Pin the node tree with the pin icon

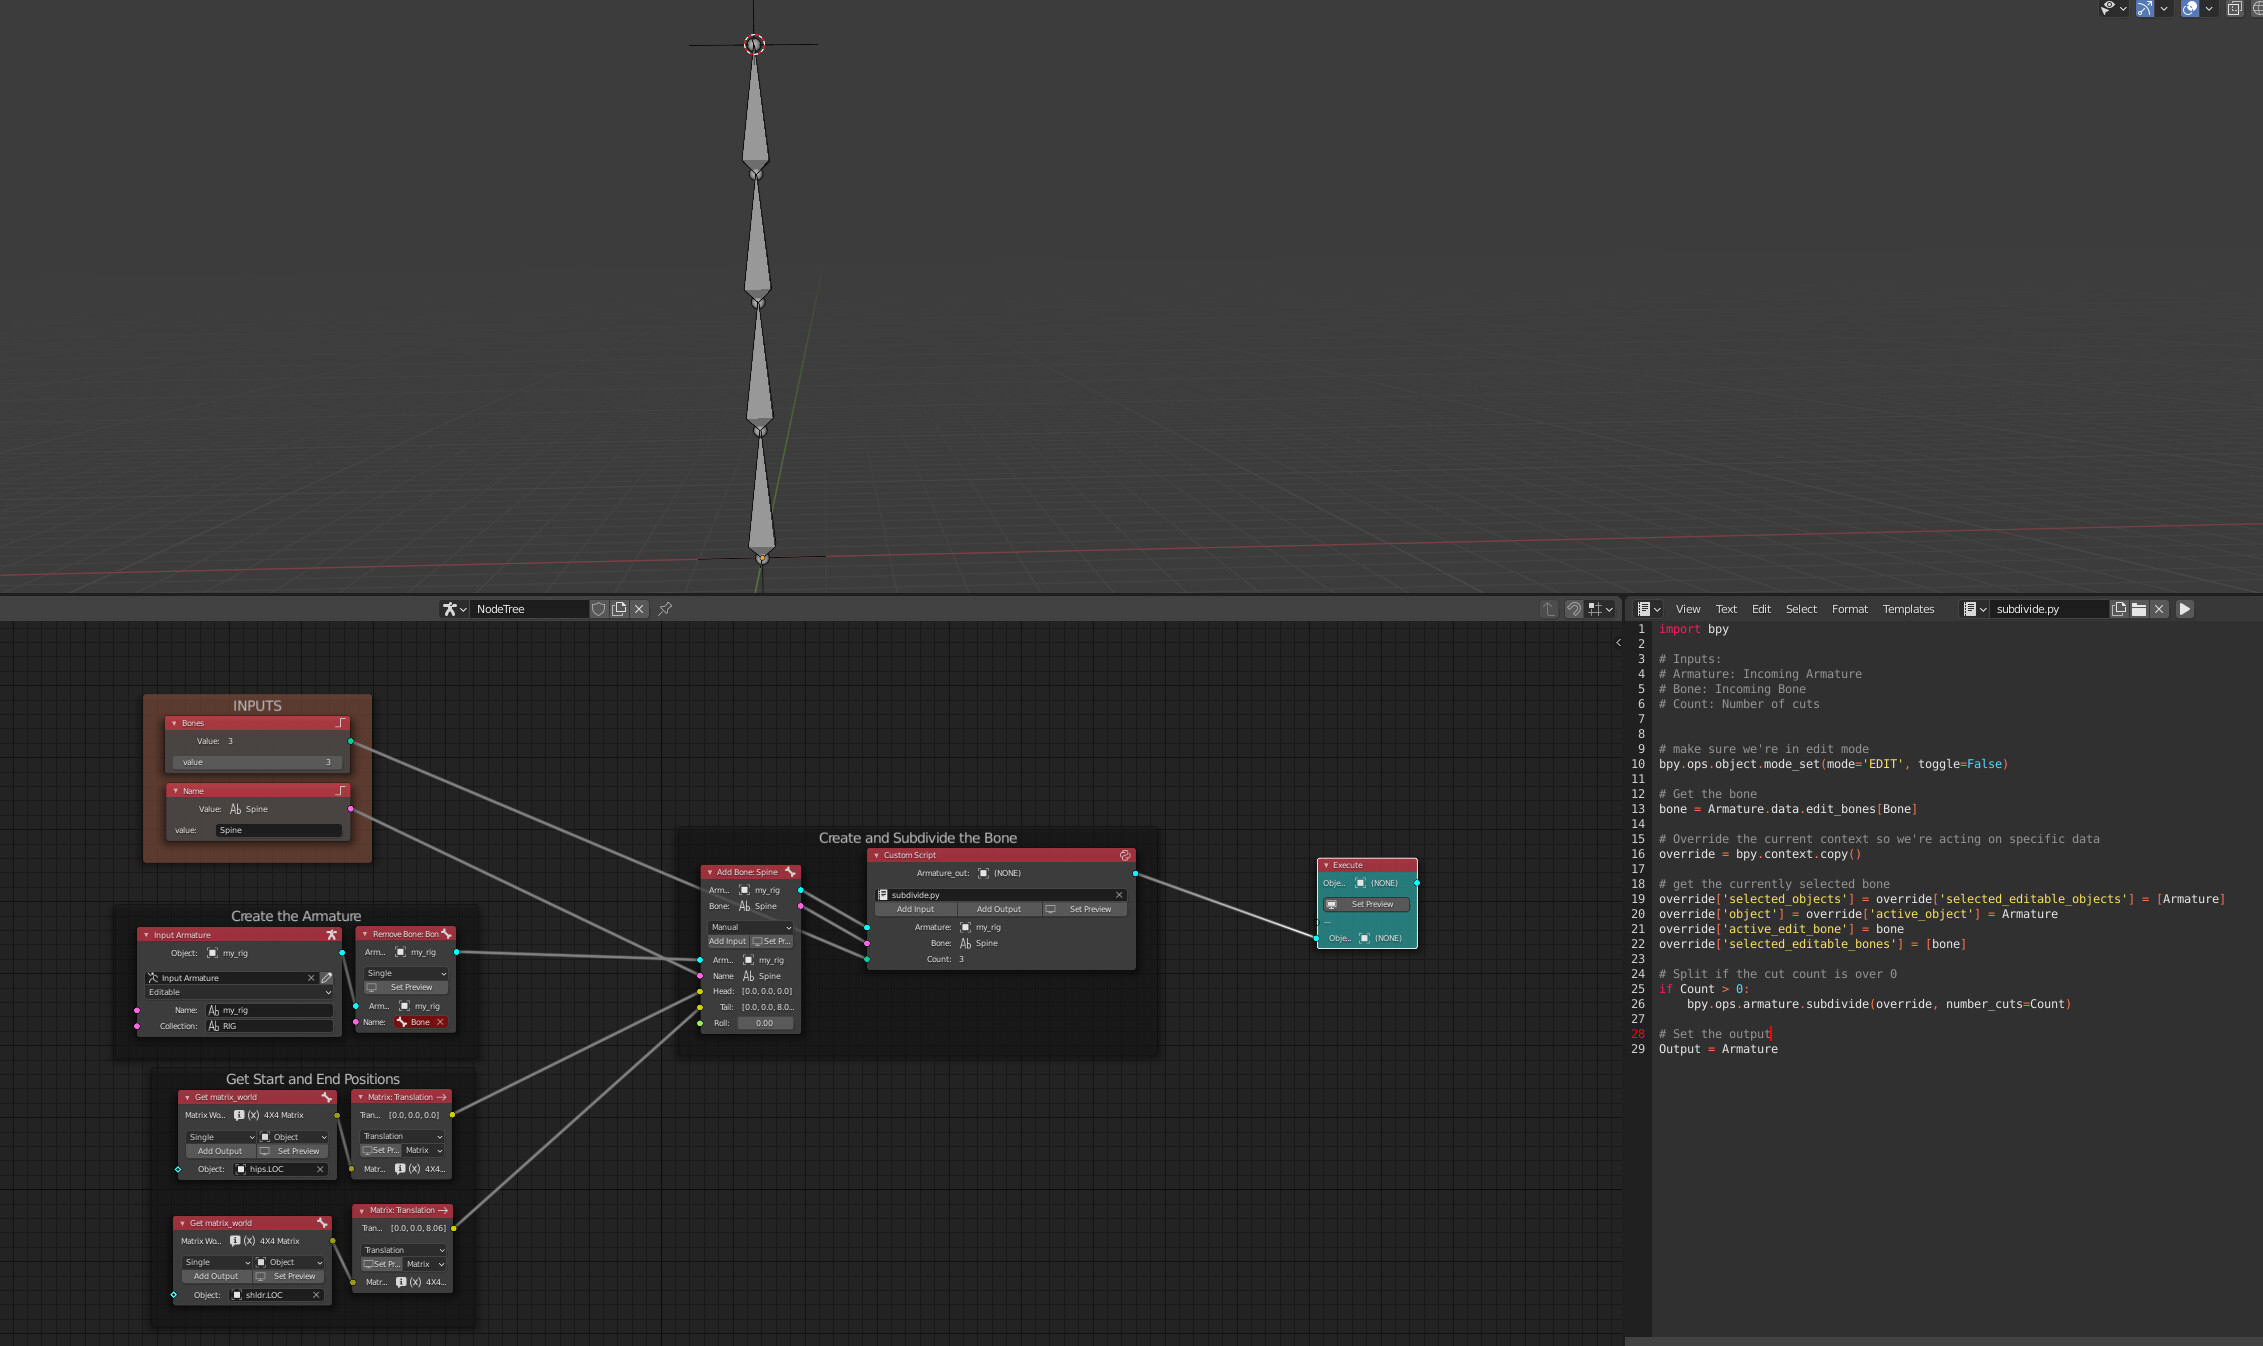tap(665, 609)
